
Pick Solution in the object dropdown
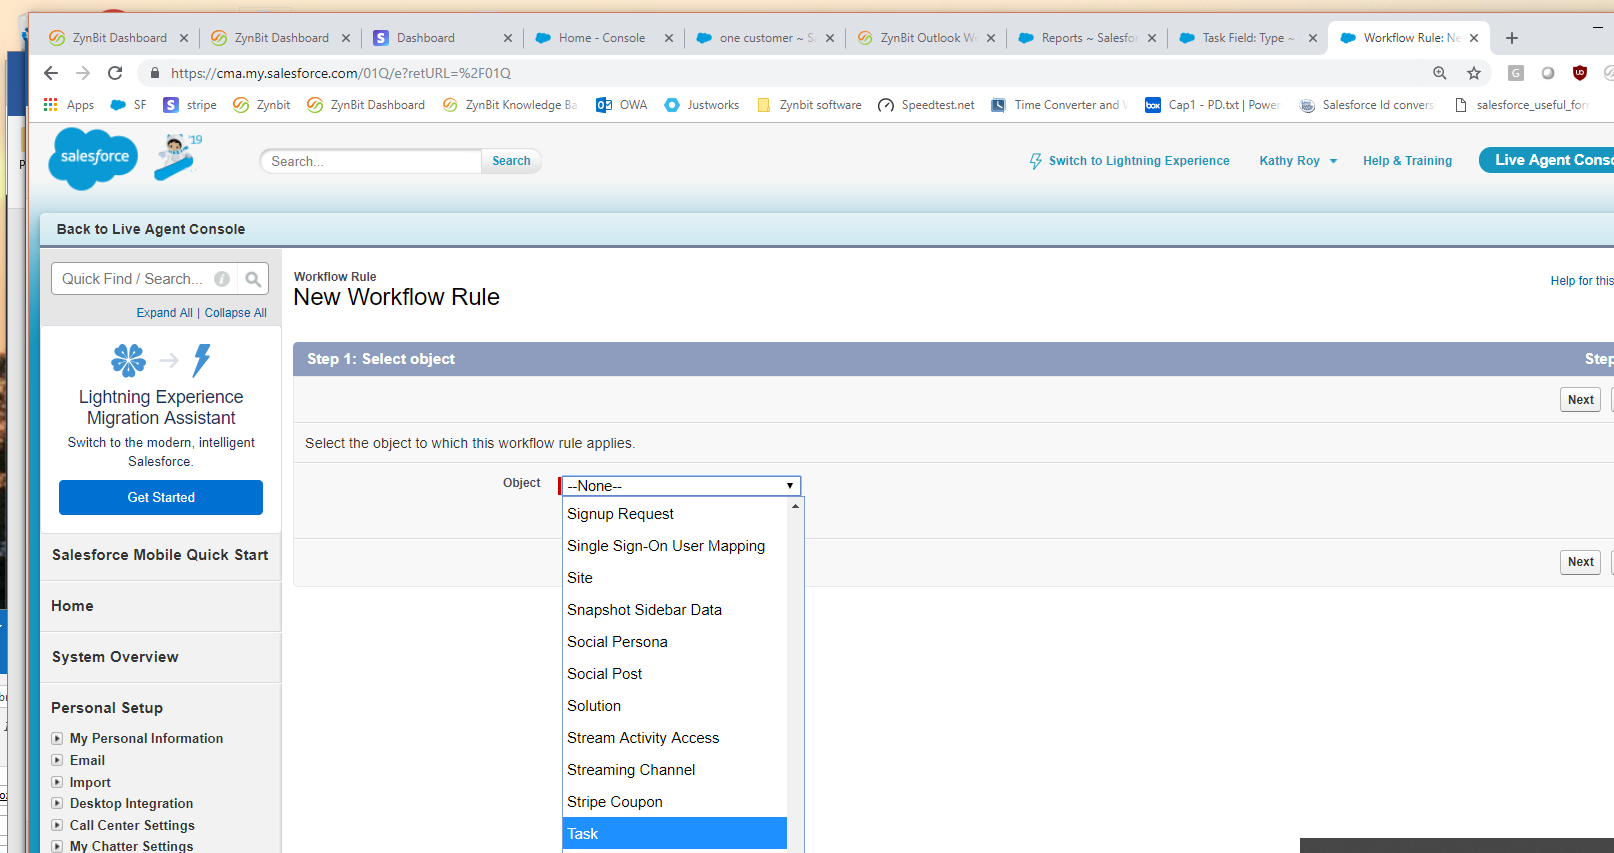coord(675,706)
